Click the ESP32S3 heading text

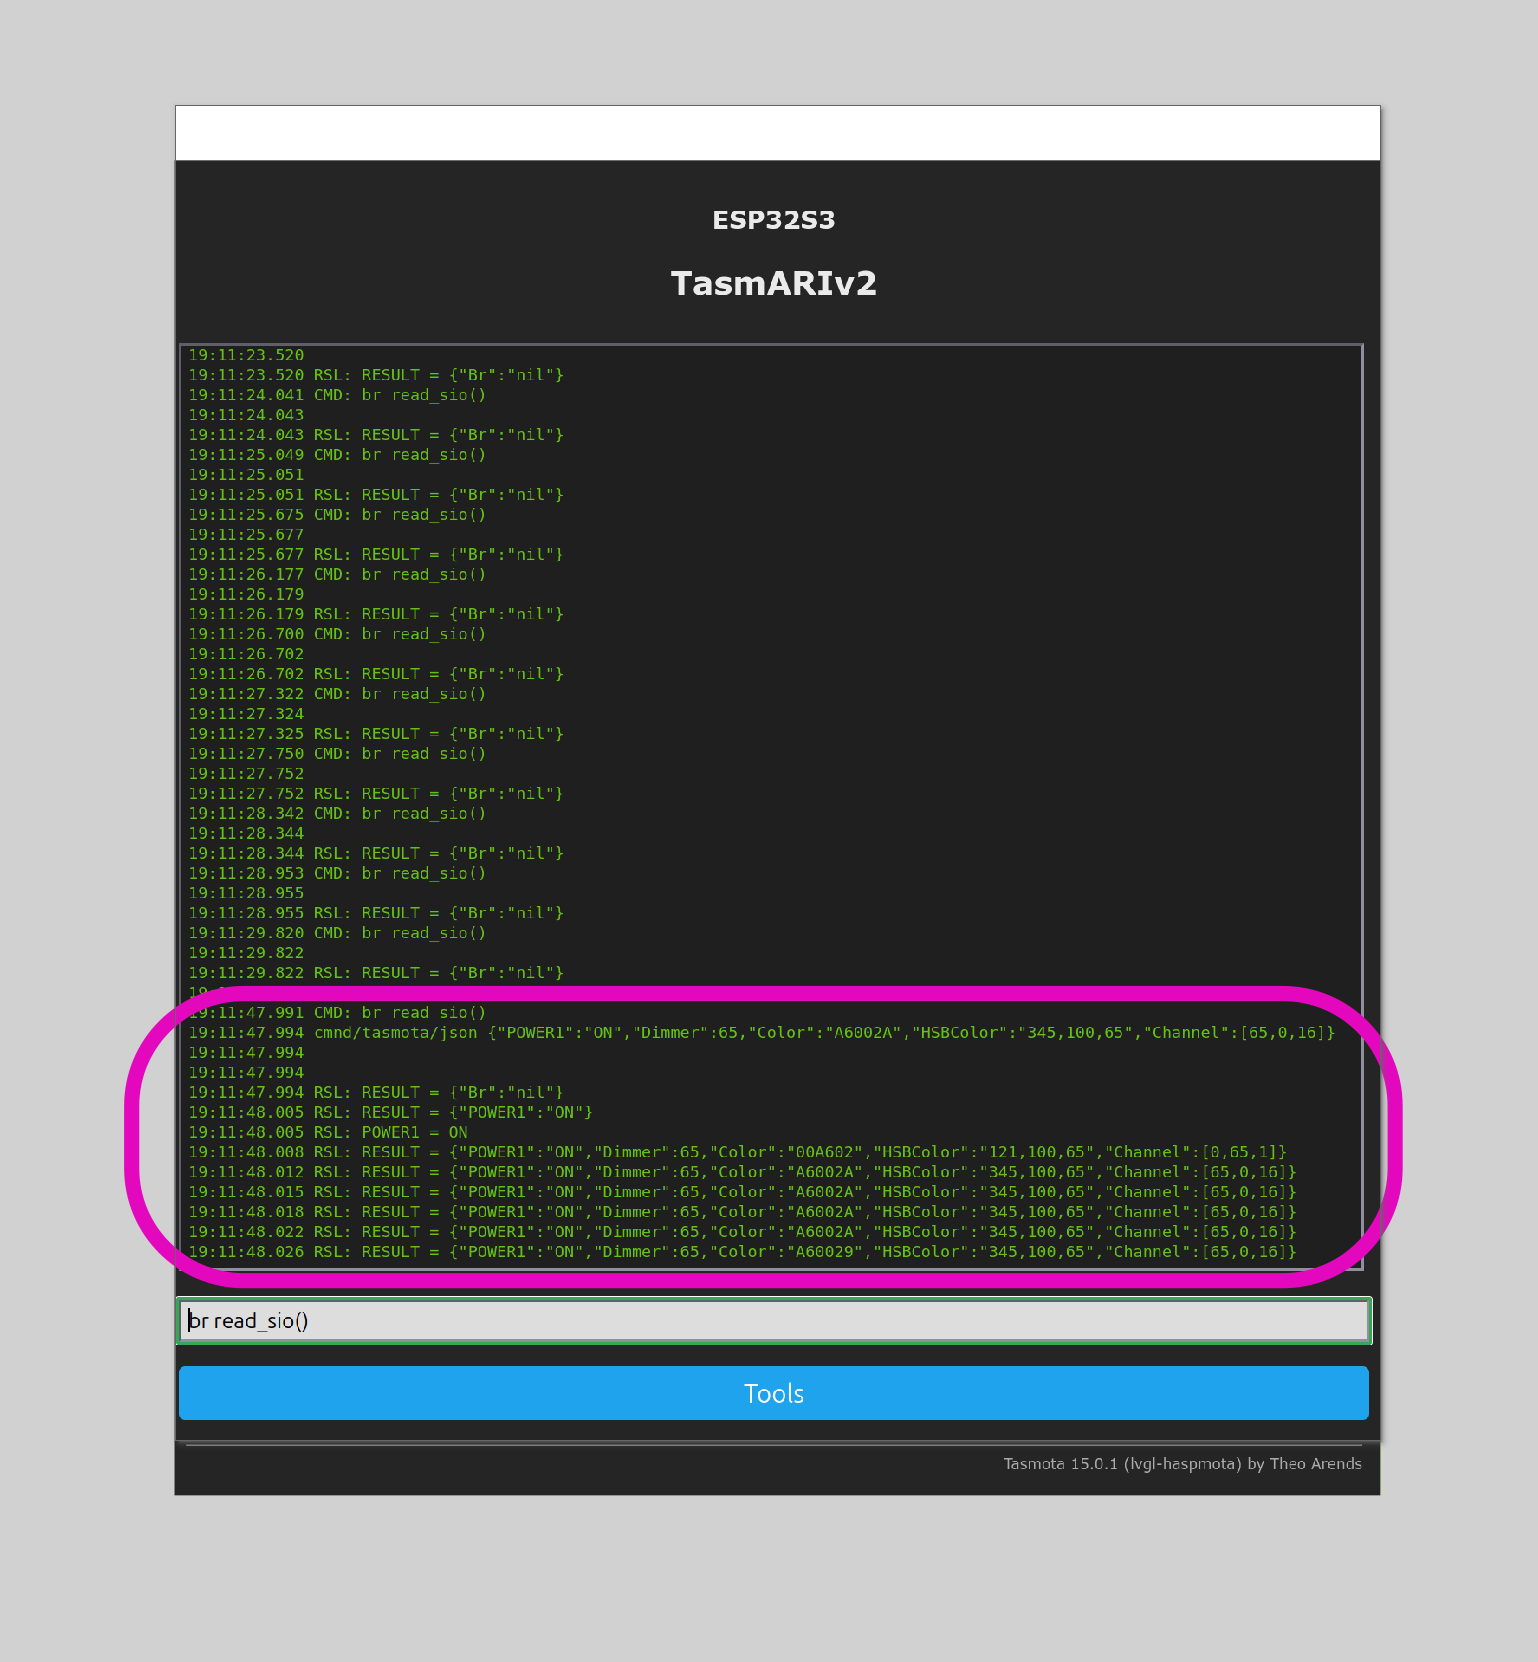(773, 220)
